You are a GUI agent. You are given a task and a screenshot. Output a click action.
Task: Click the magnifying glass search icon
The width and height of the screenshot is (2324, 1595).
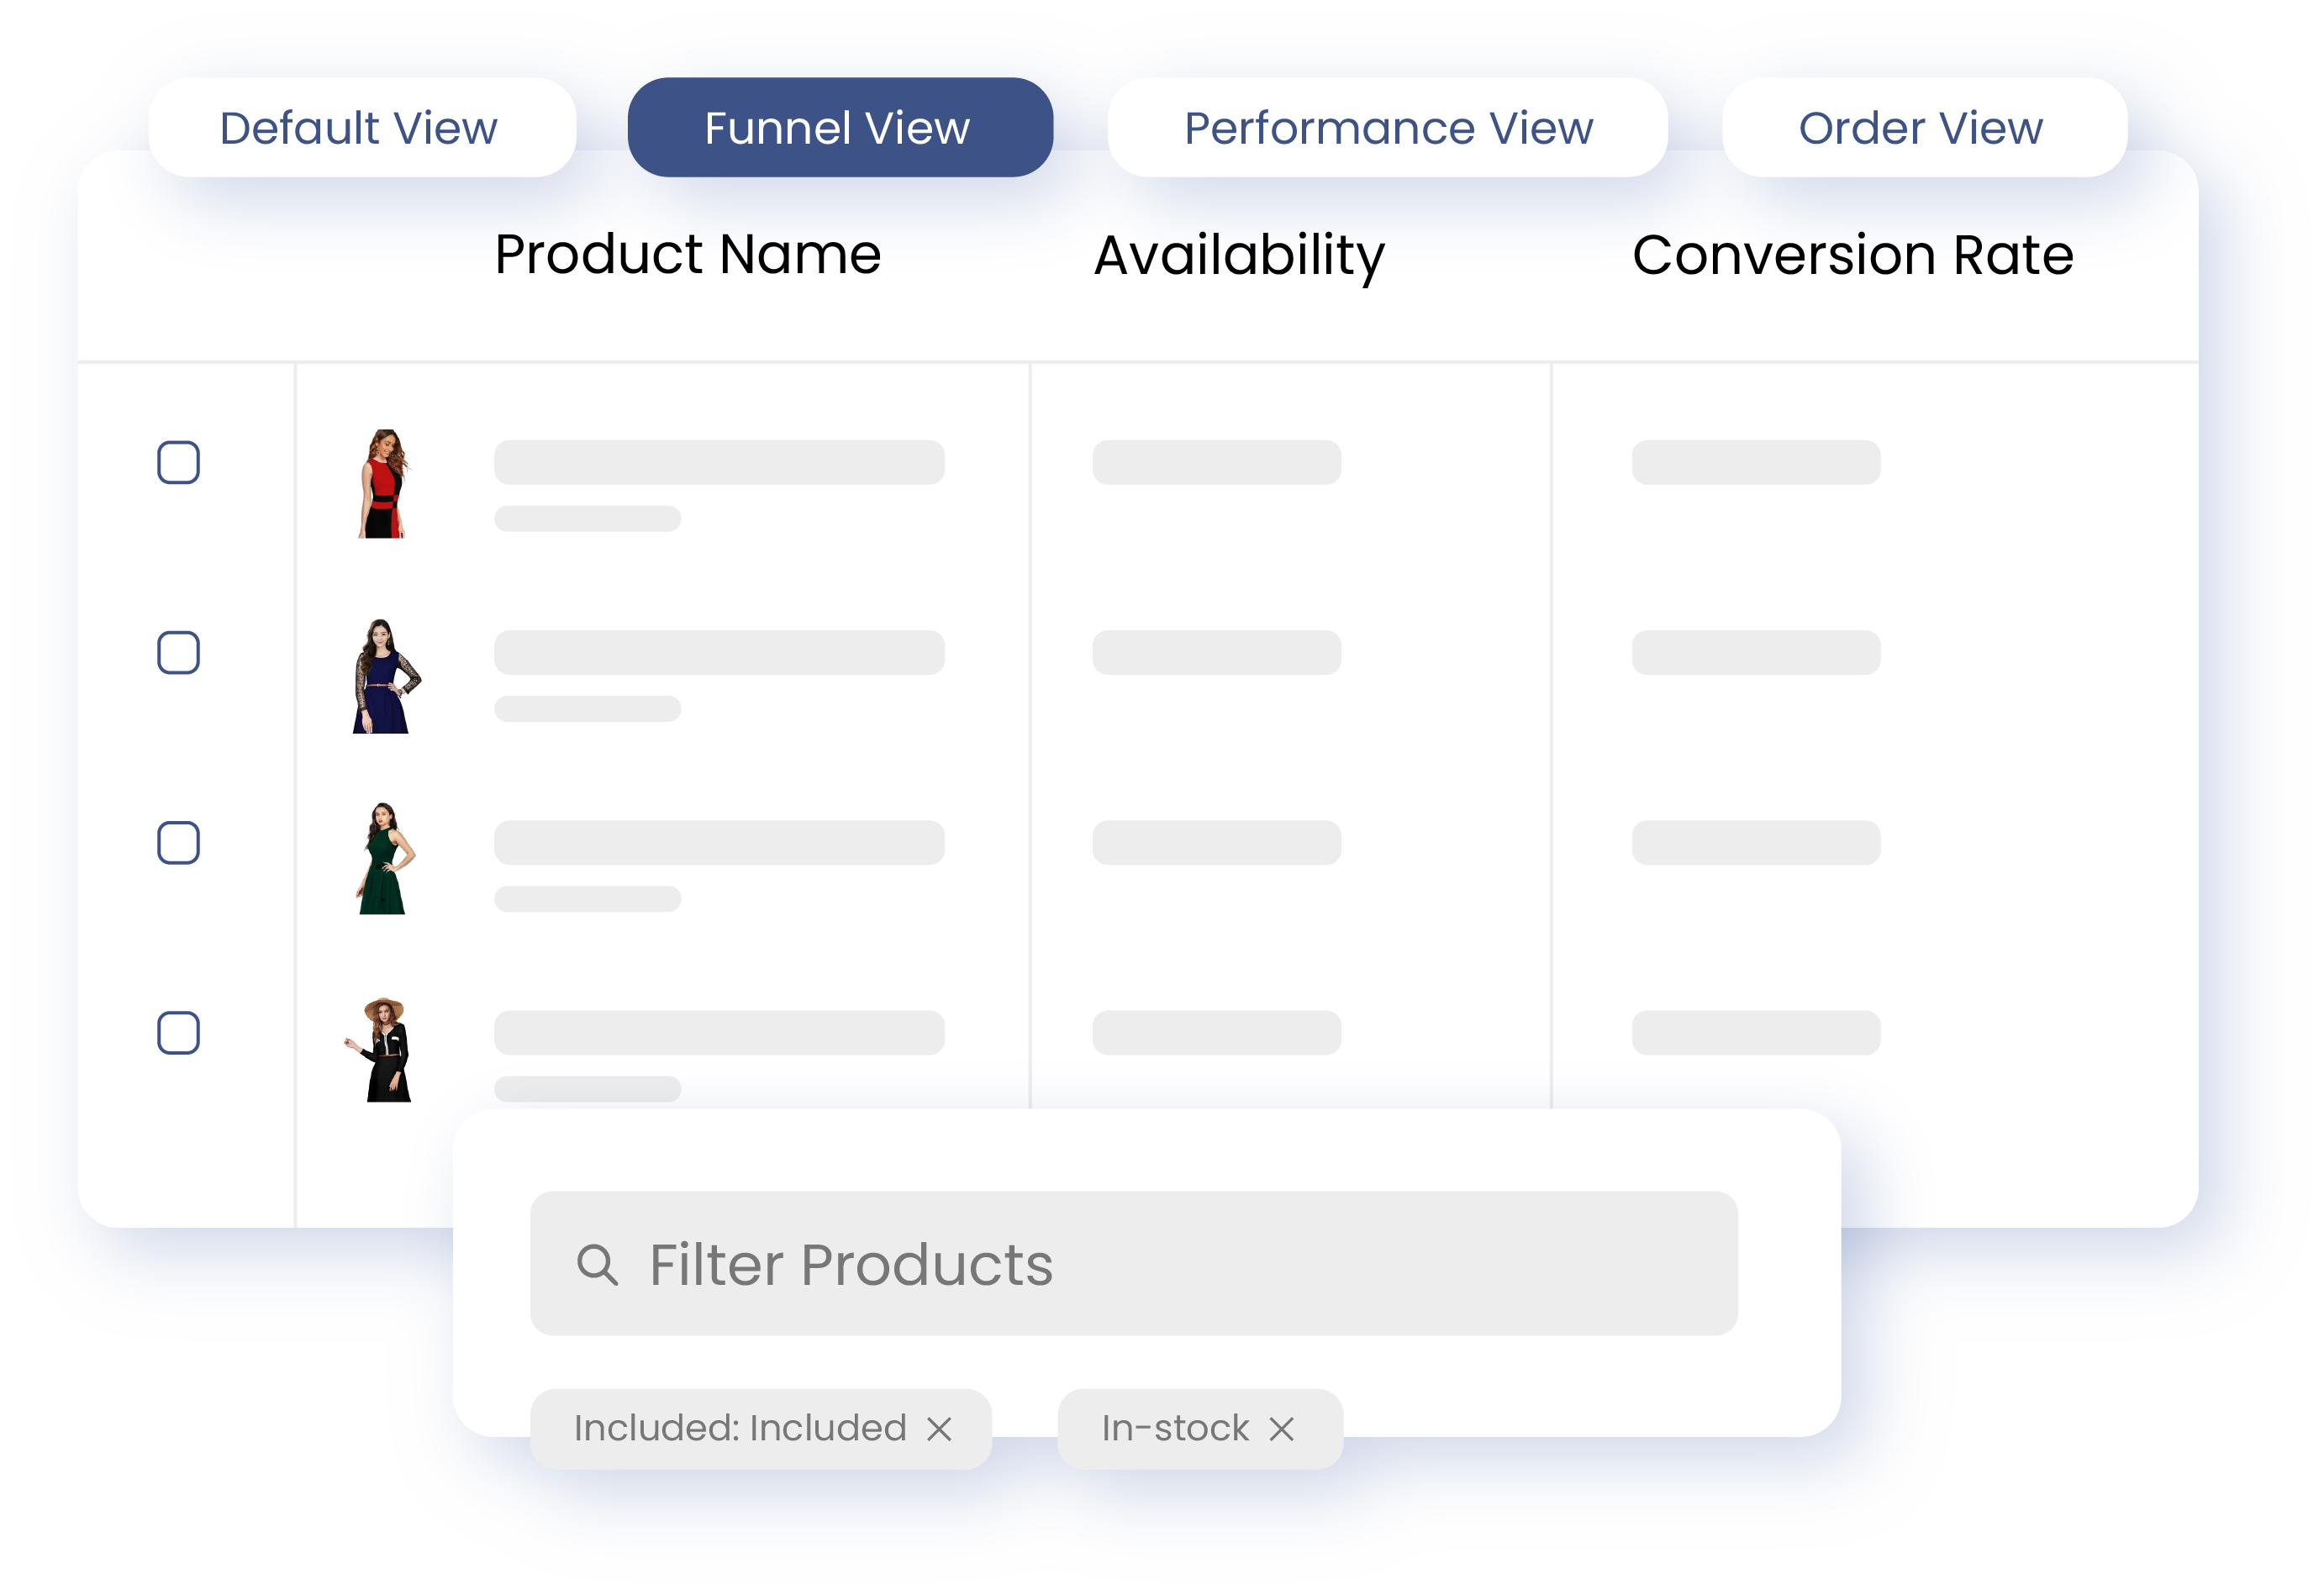tap(599, 1264)
